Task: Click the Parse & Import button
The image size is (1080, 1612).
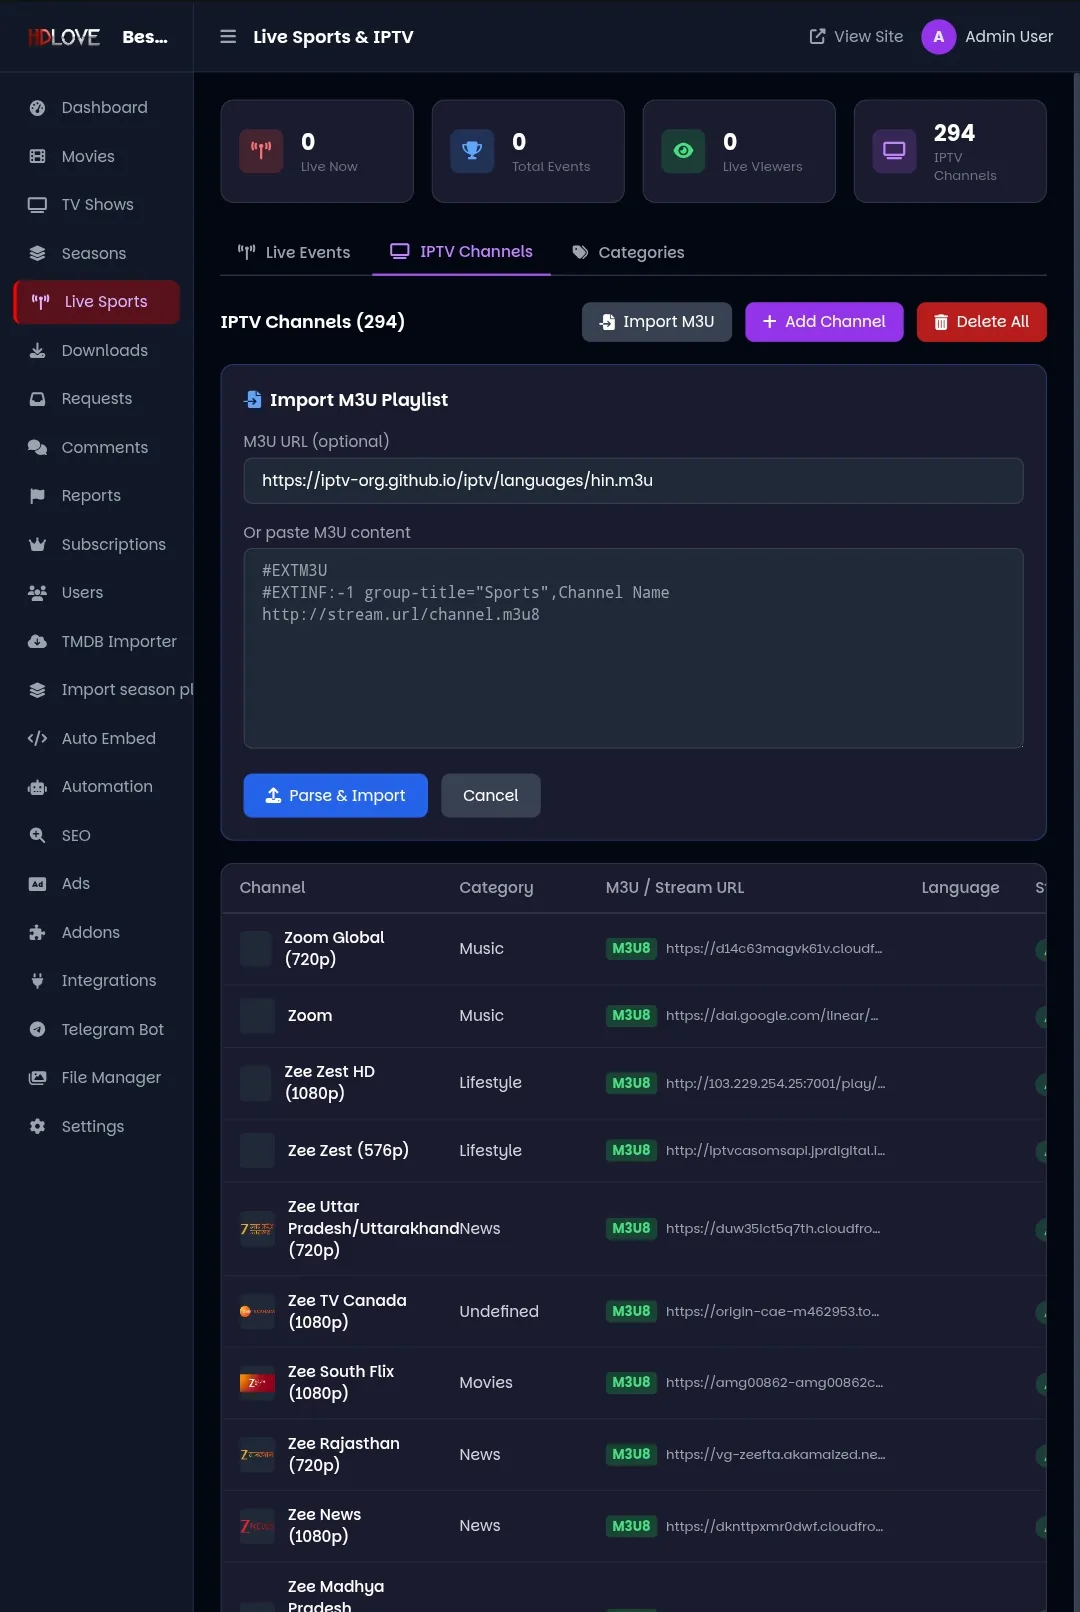Action: click(335, 796)
